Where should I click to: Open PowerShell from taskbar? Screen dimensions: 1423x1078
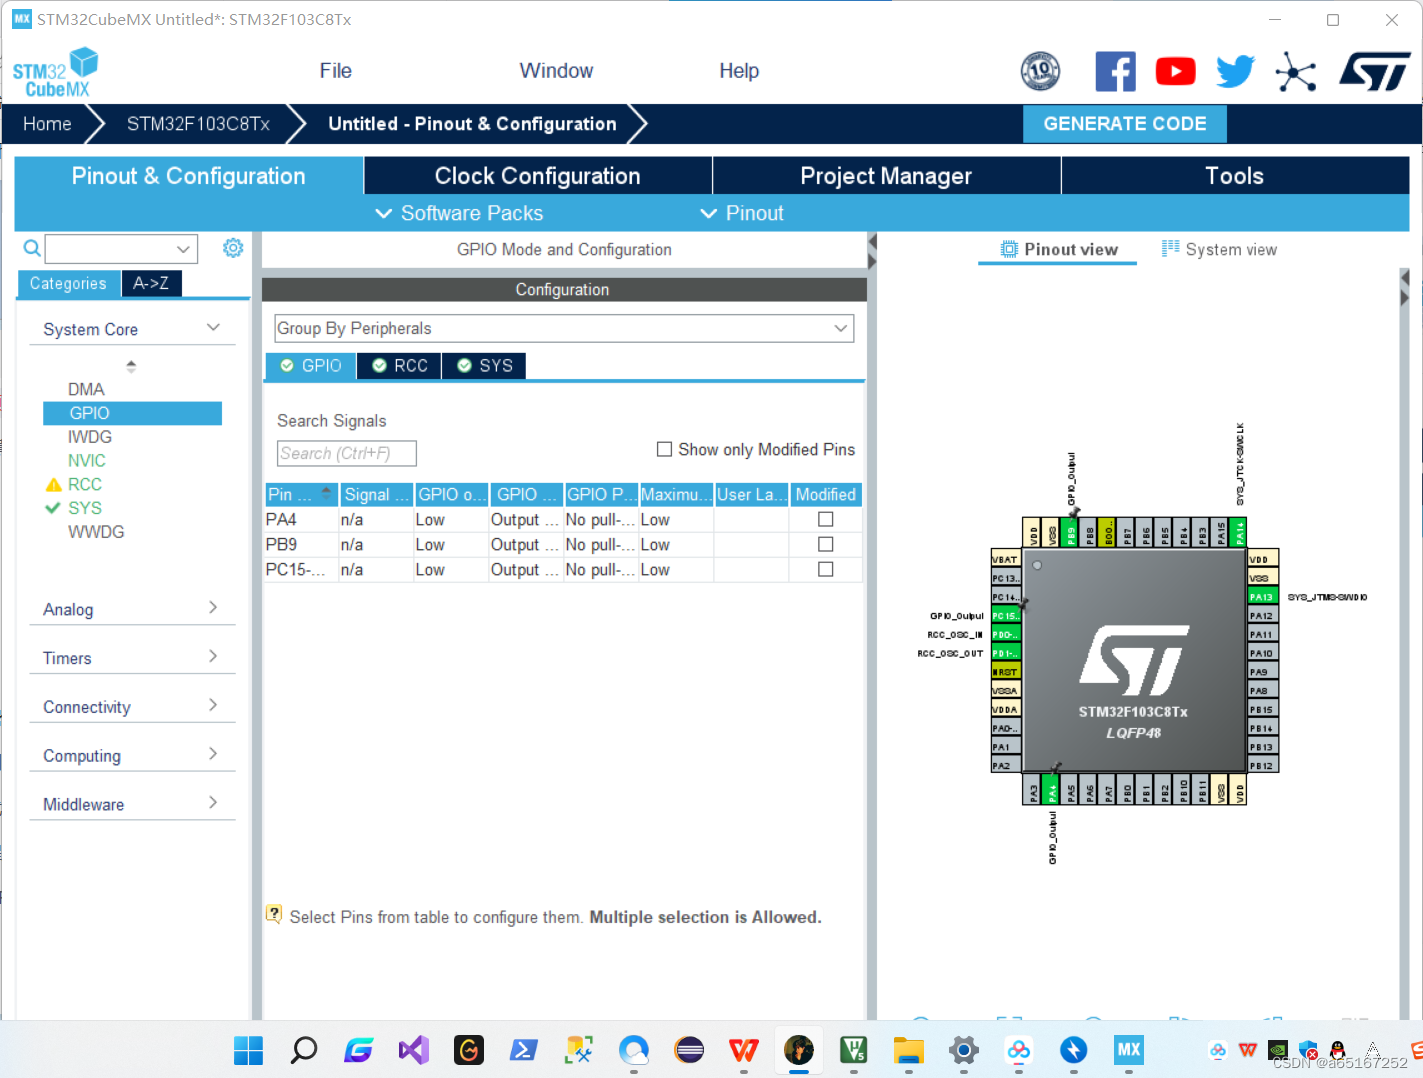pyautogui.click(x=523, y=1050)
